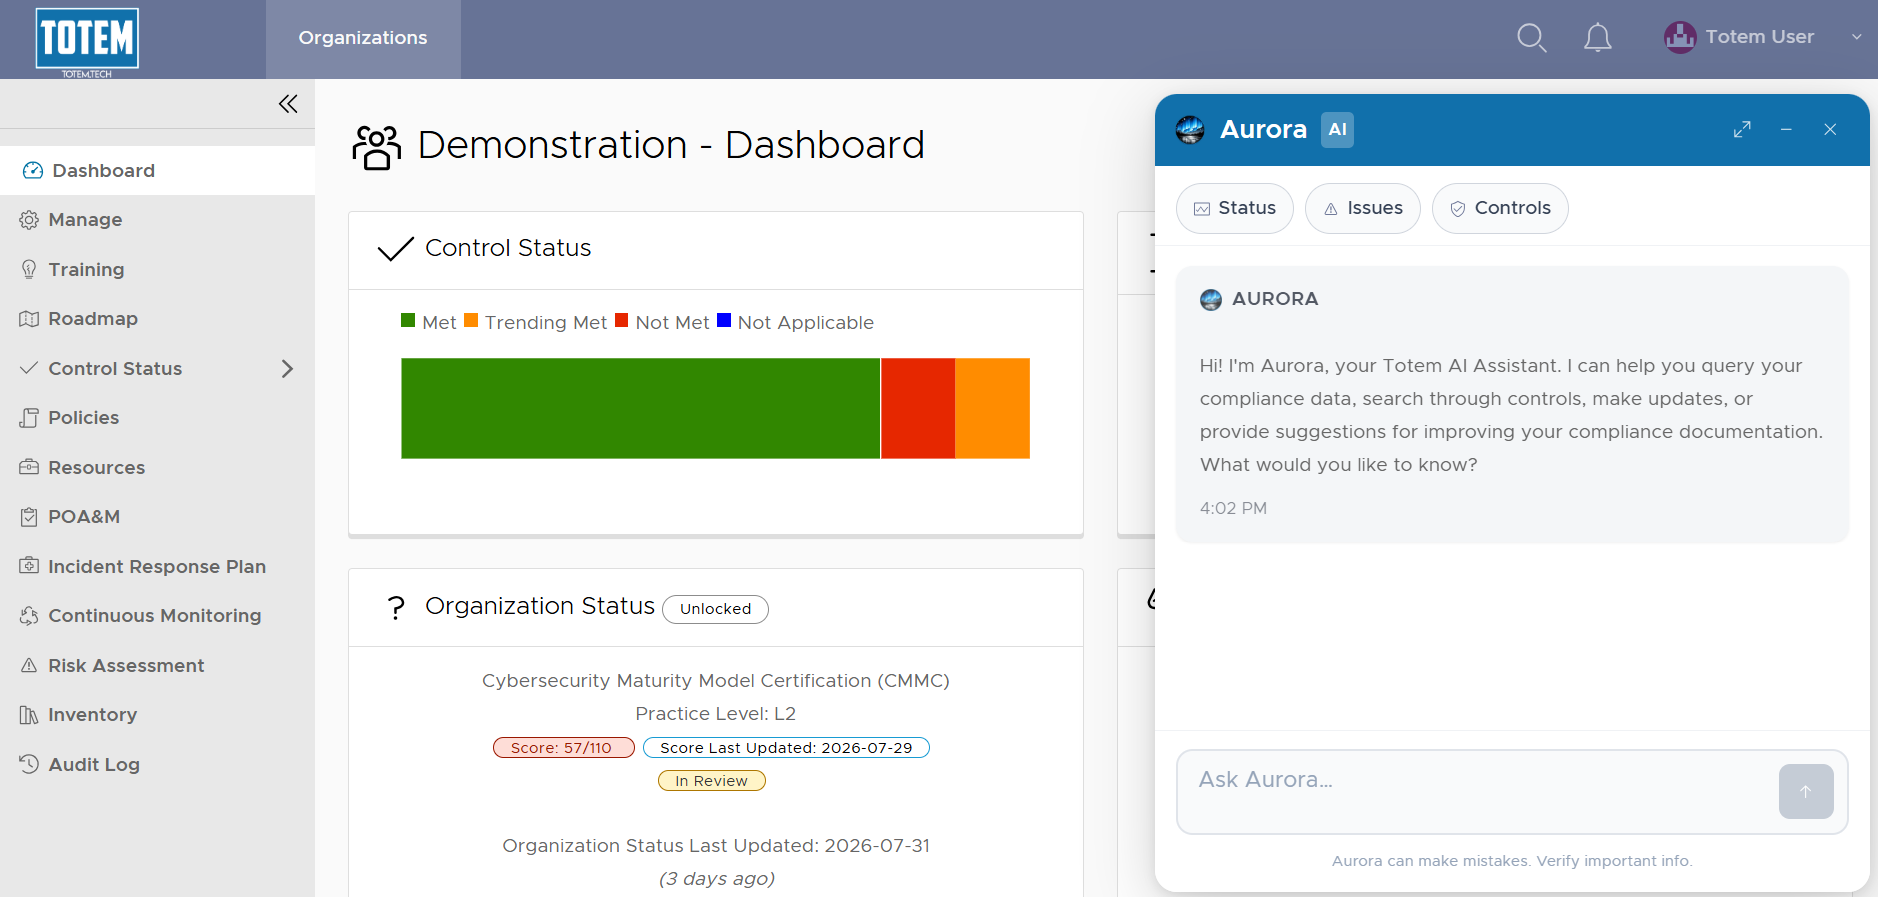Click the AI badge beside Aurora title
1878x897 pixels.
(1337, 130)
